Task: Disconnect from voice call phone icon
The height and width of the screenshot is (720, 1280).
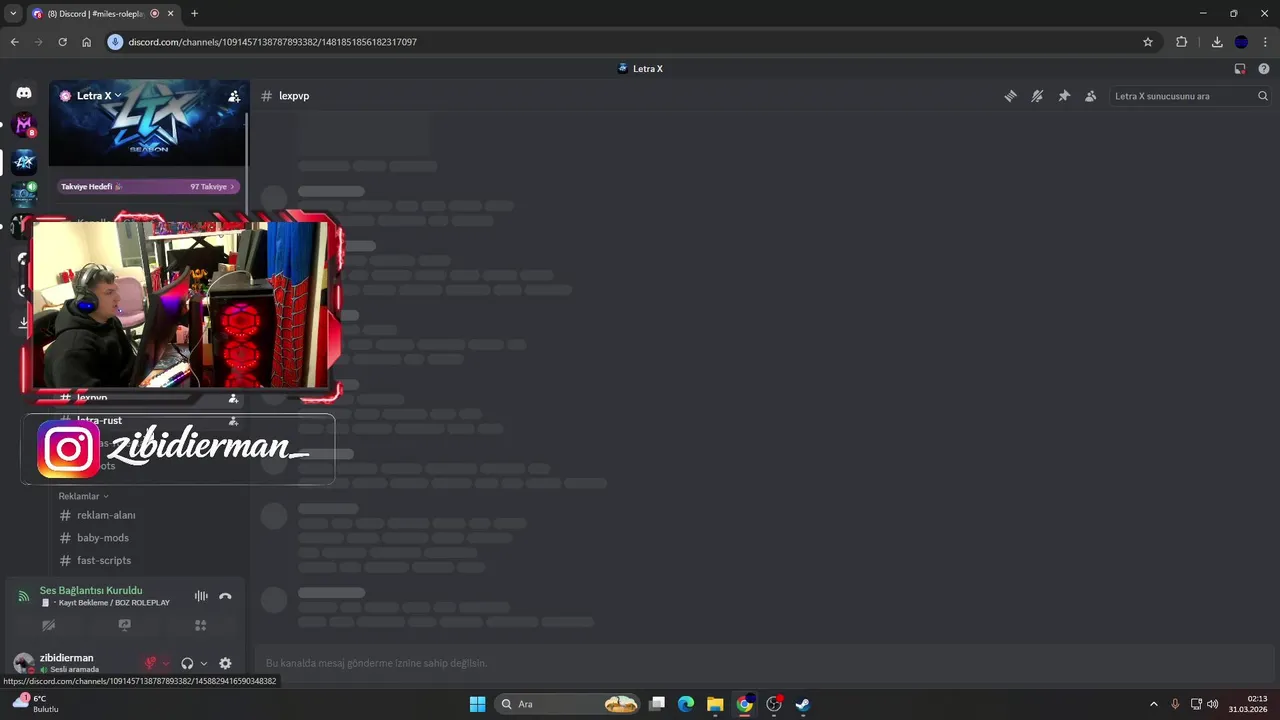Action: pos(225,596)
